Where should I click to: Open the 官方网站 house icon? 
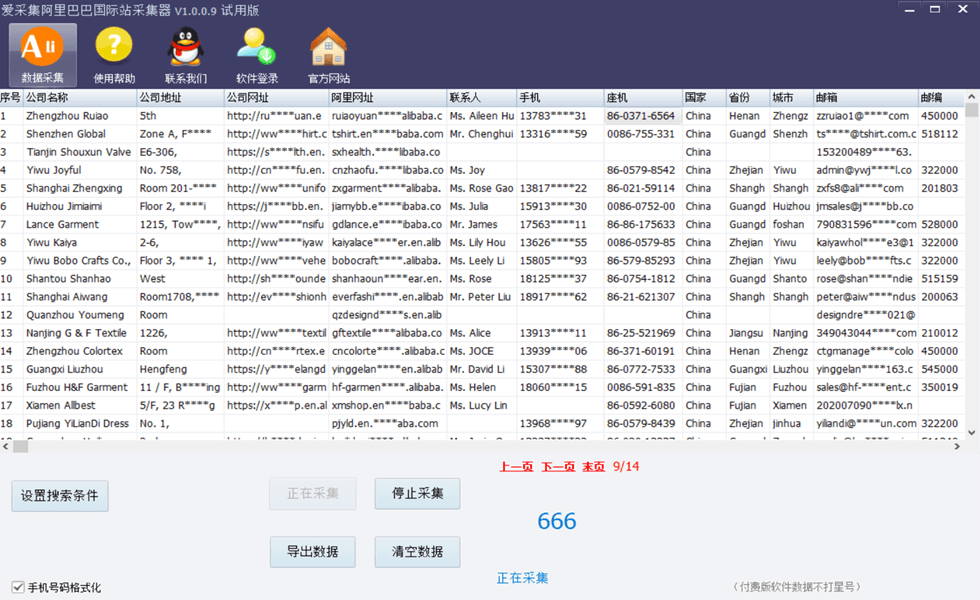click(329, 55)
